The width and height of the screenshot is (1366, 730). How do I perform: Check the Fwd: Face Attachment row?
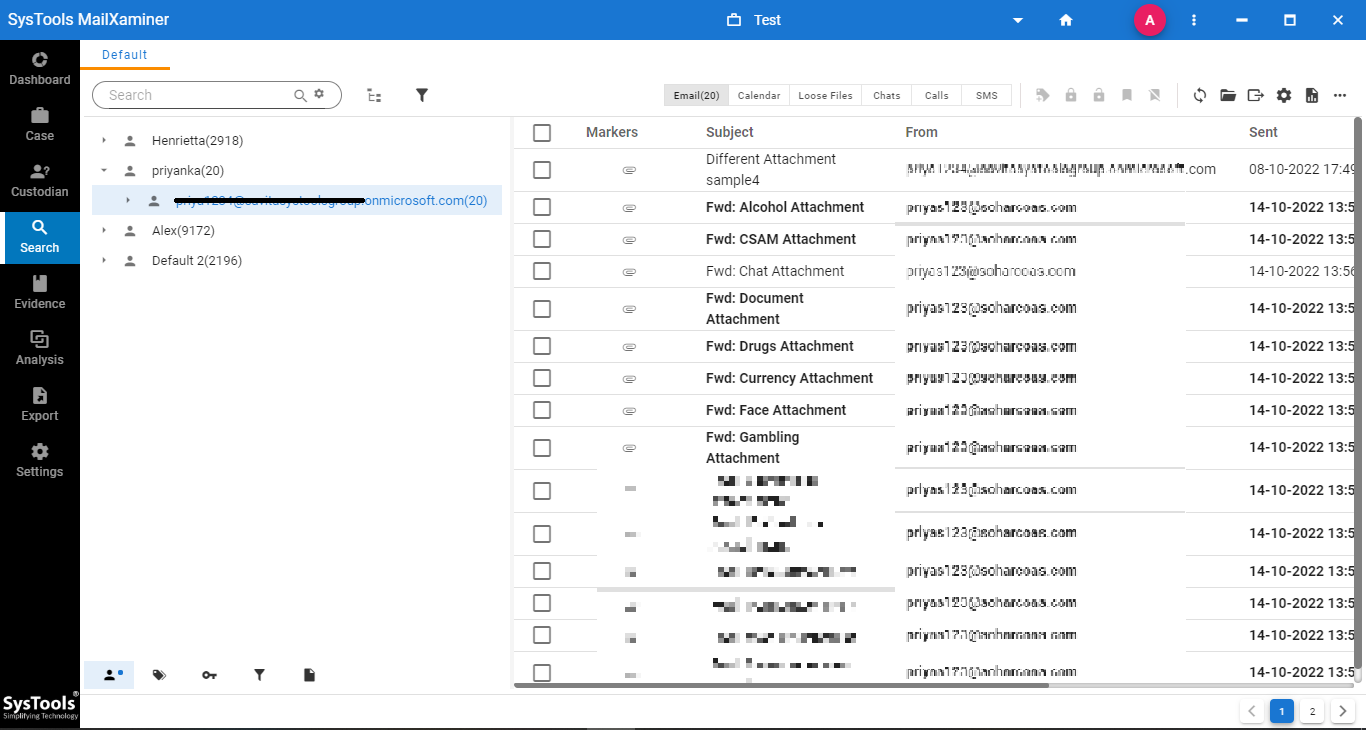tap(542, 410)
